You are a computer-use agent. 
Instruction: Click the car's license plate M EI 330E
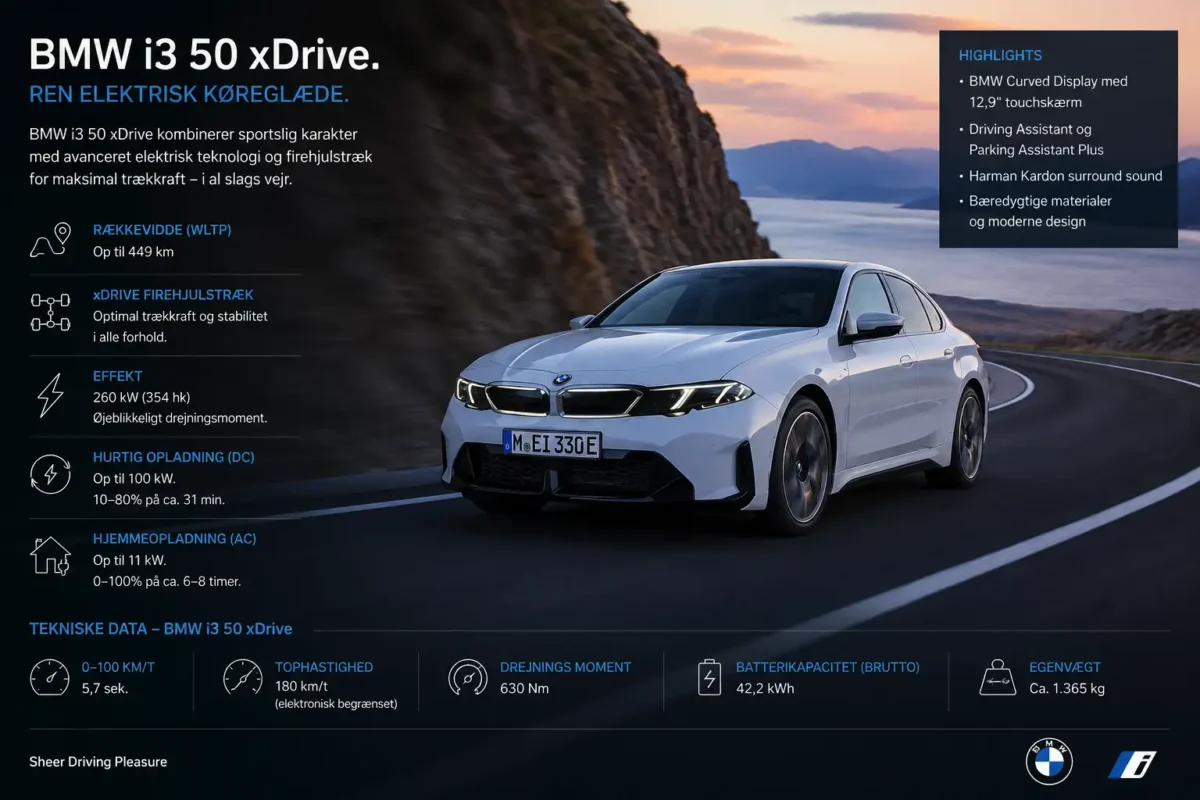click(x=552, y=444)
